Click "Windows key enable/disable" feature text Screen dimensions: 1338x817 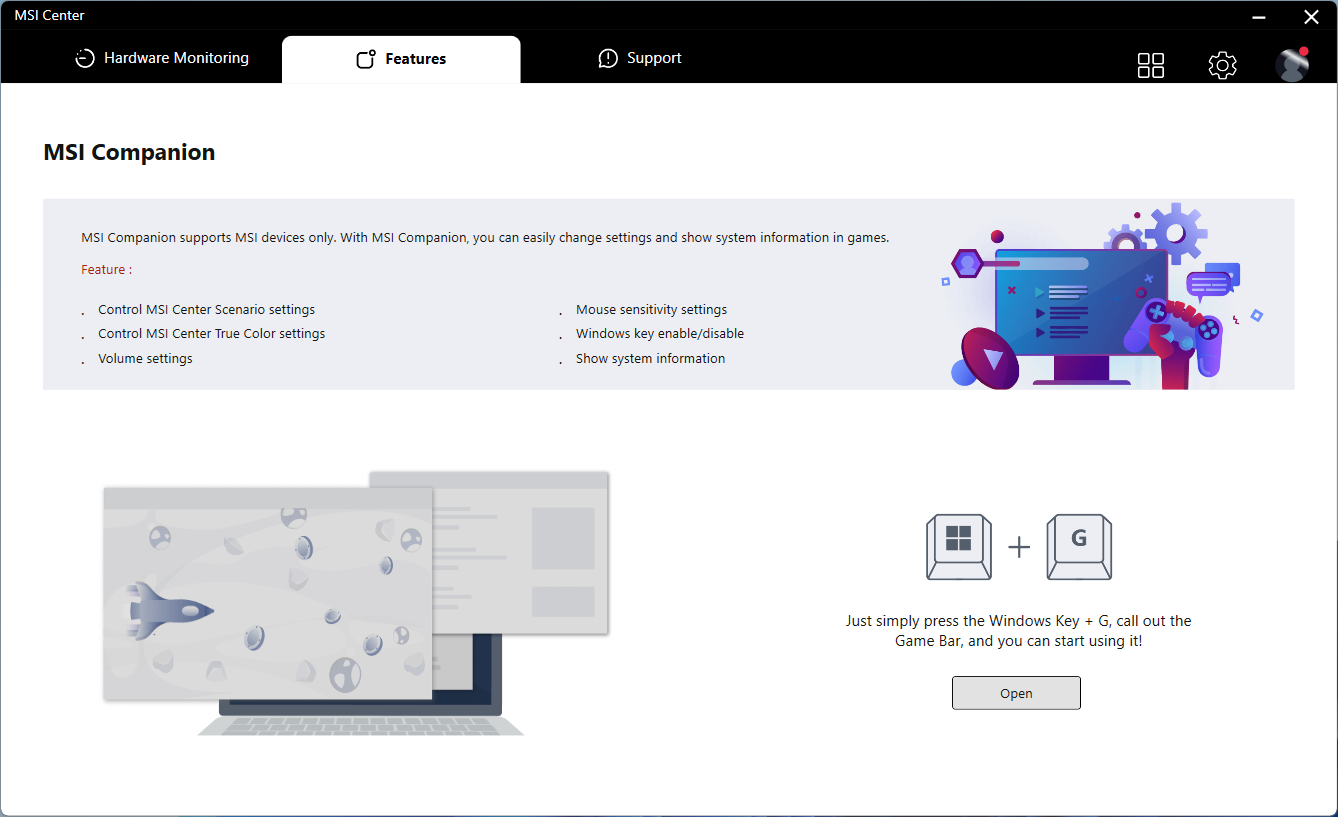pos(660,334)
